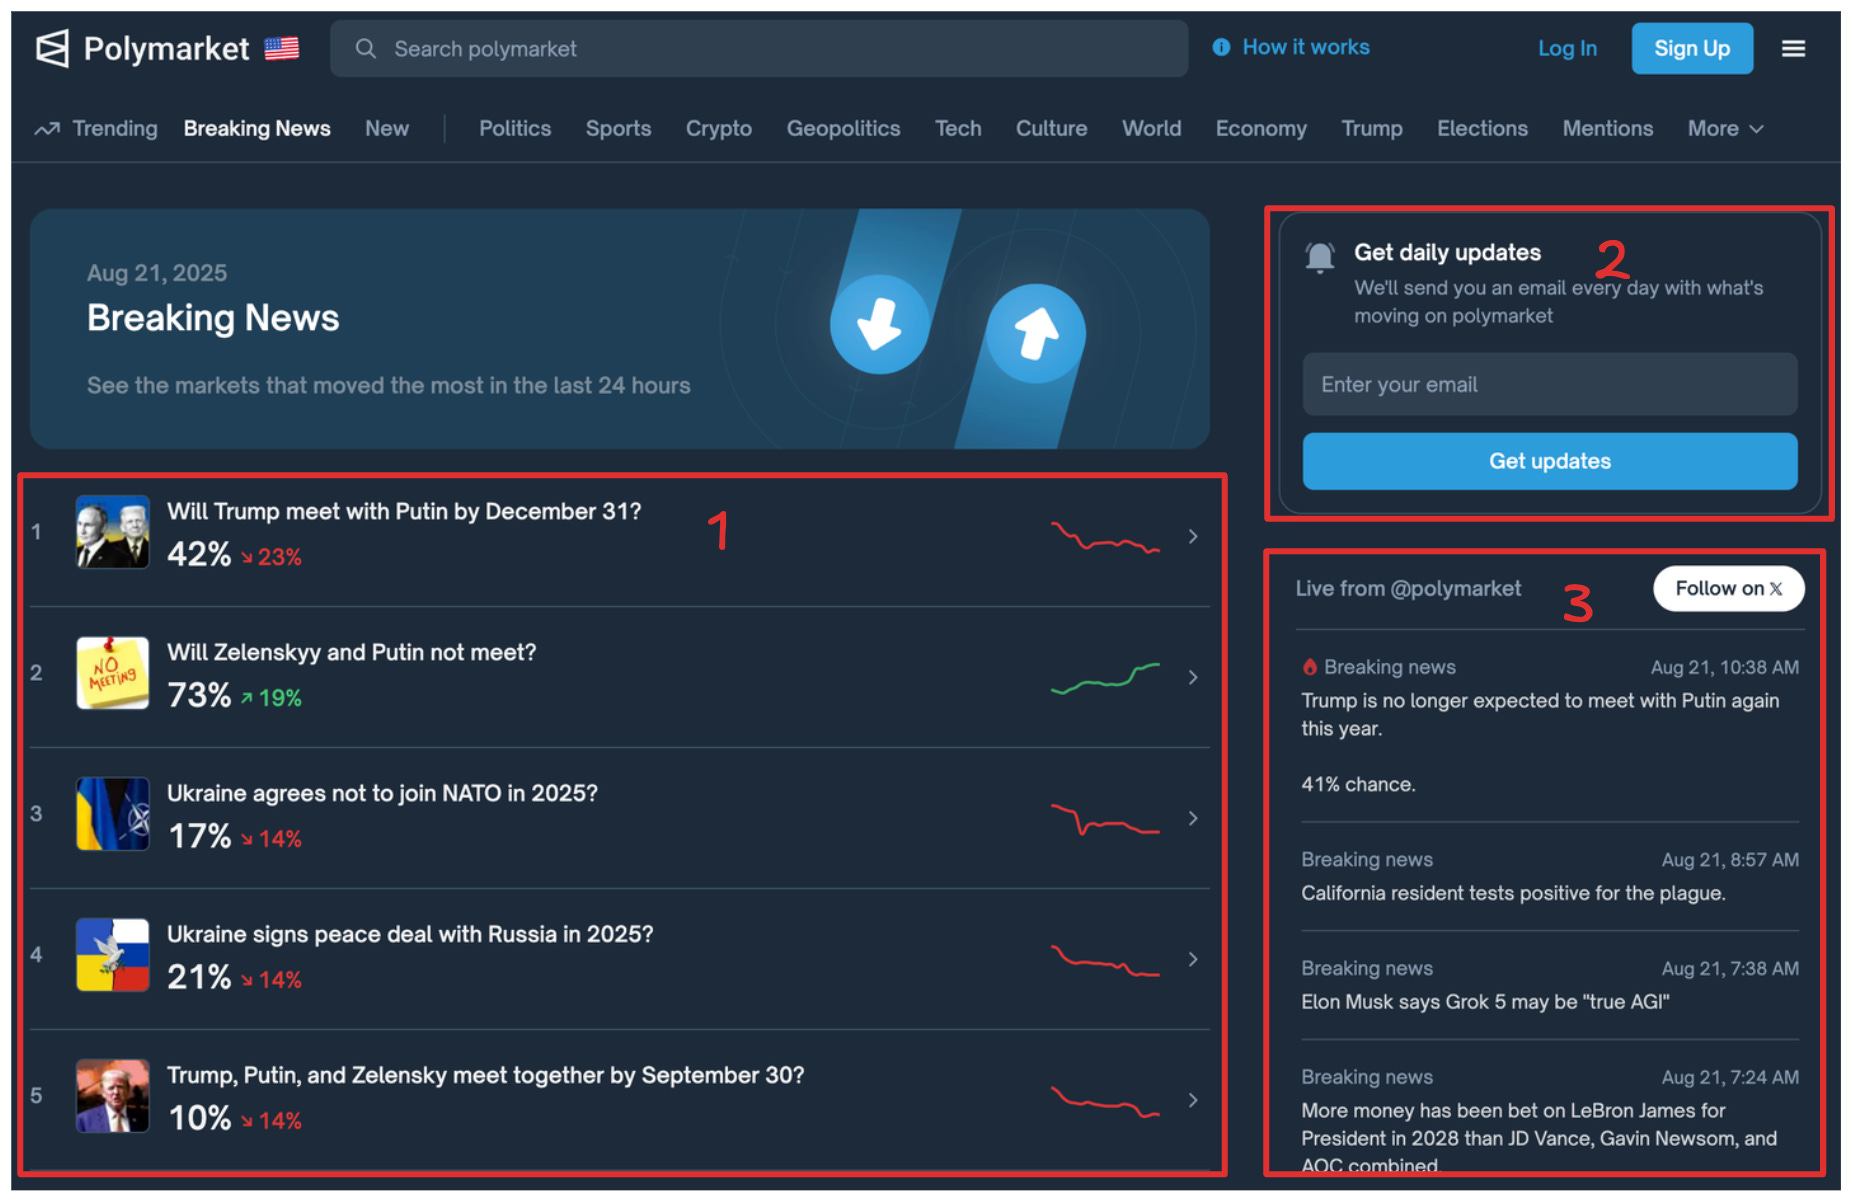Click the Trump thumbnail in market five

click(x=113, y=1096)
